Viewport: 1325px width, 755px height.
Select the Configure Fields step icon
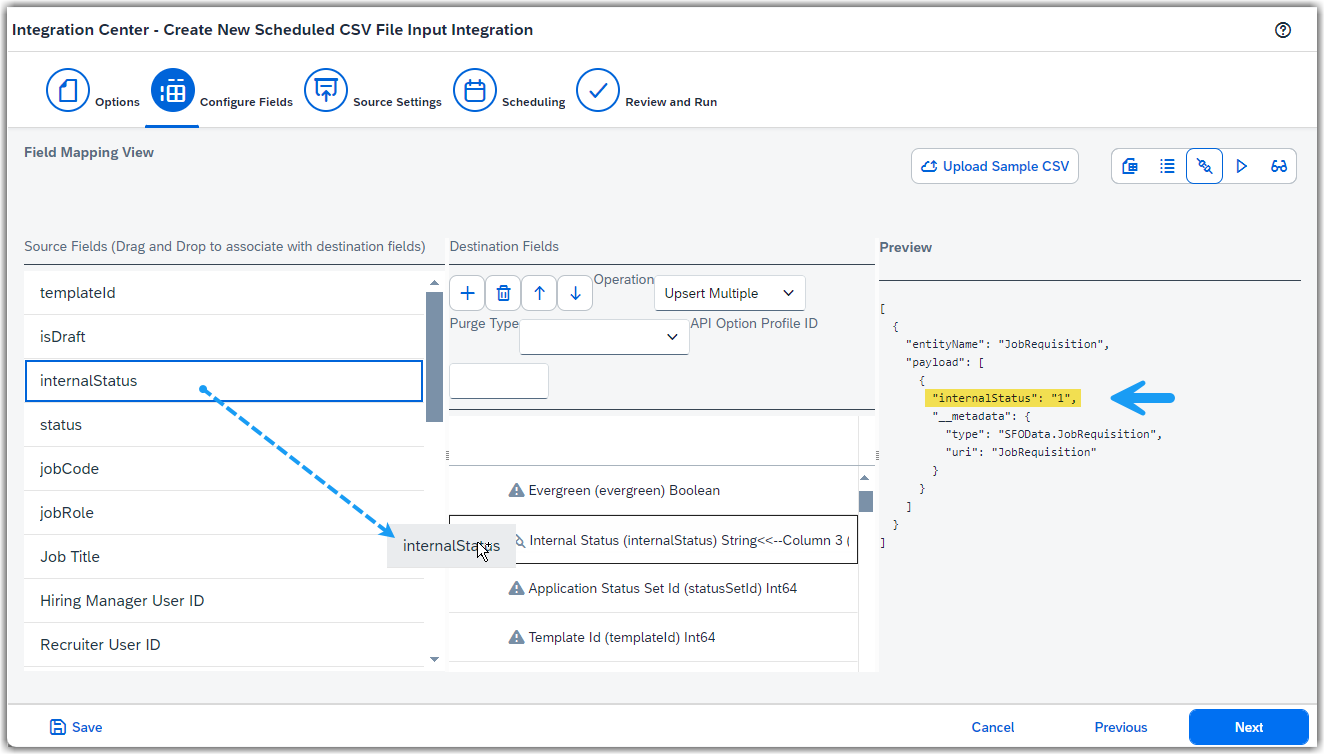172,91
